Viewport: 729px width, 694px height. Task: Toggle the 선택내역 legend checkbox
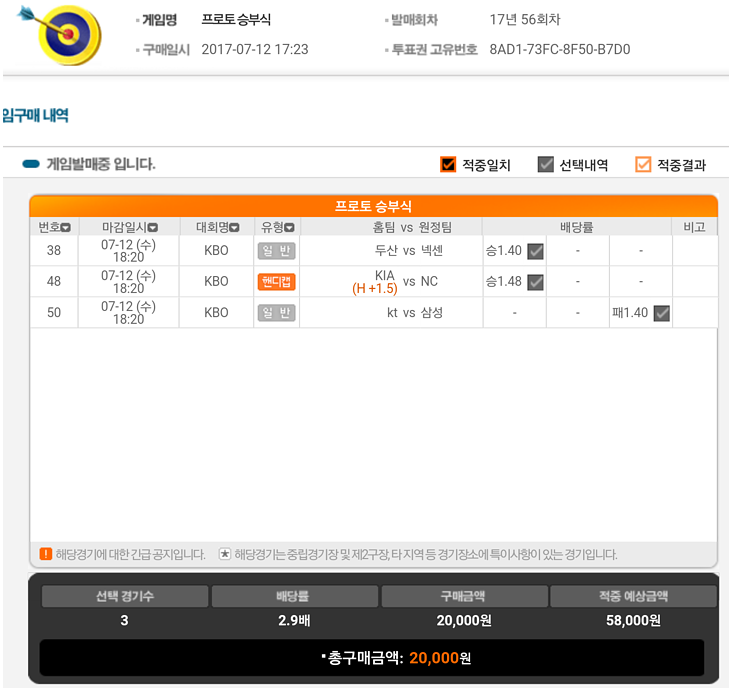(x=545, y=164)
